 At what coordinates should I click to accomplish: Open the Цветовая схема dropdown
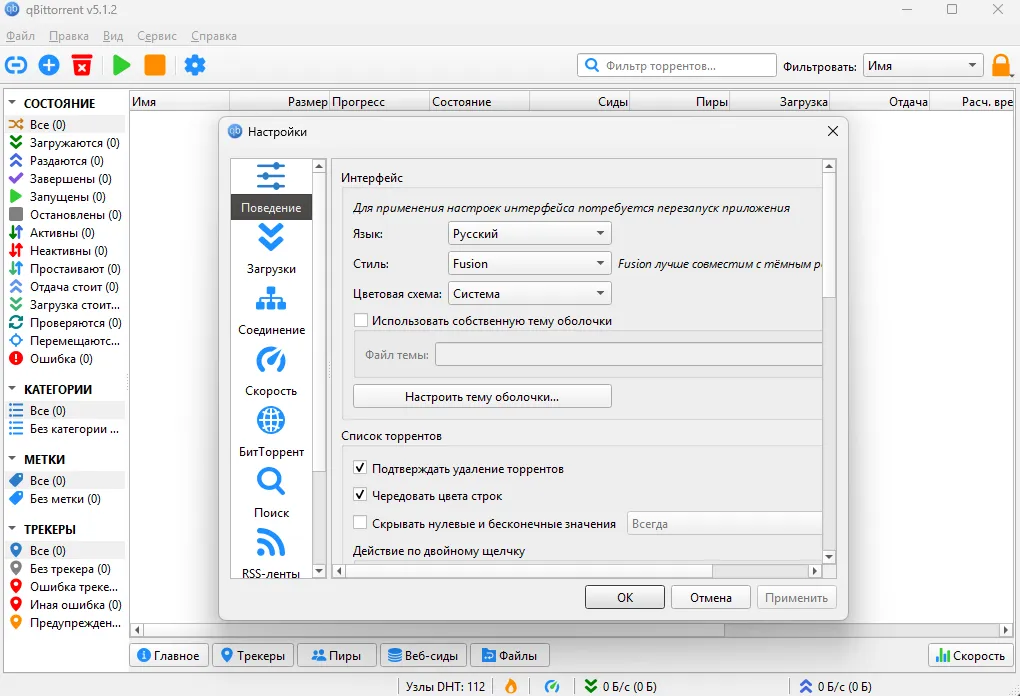click(x=530, y=294)
